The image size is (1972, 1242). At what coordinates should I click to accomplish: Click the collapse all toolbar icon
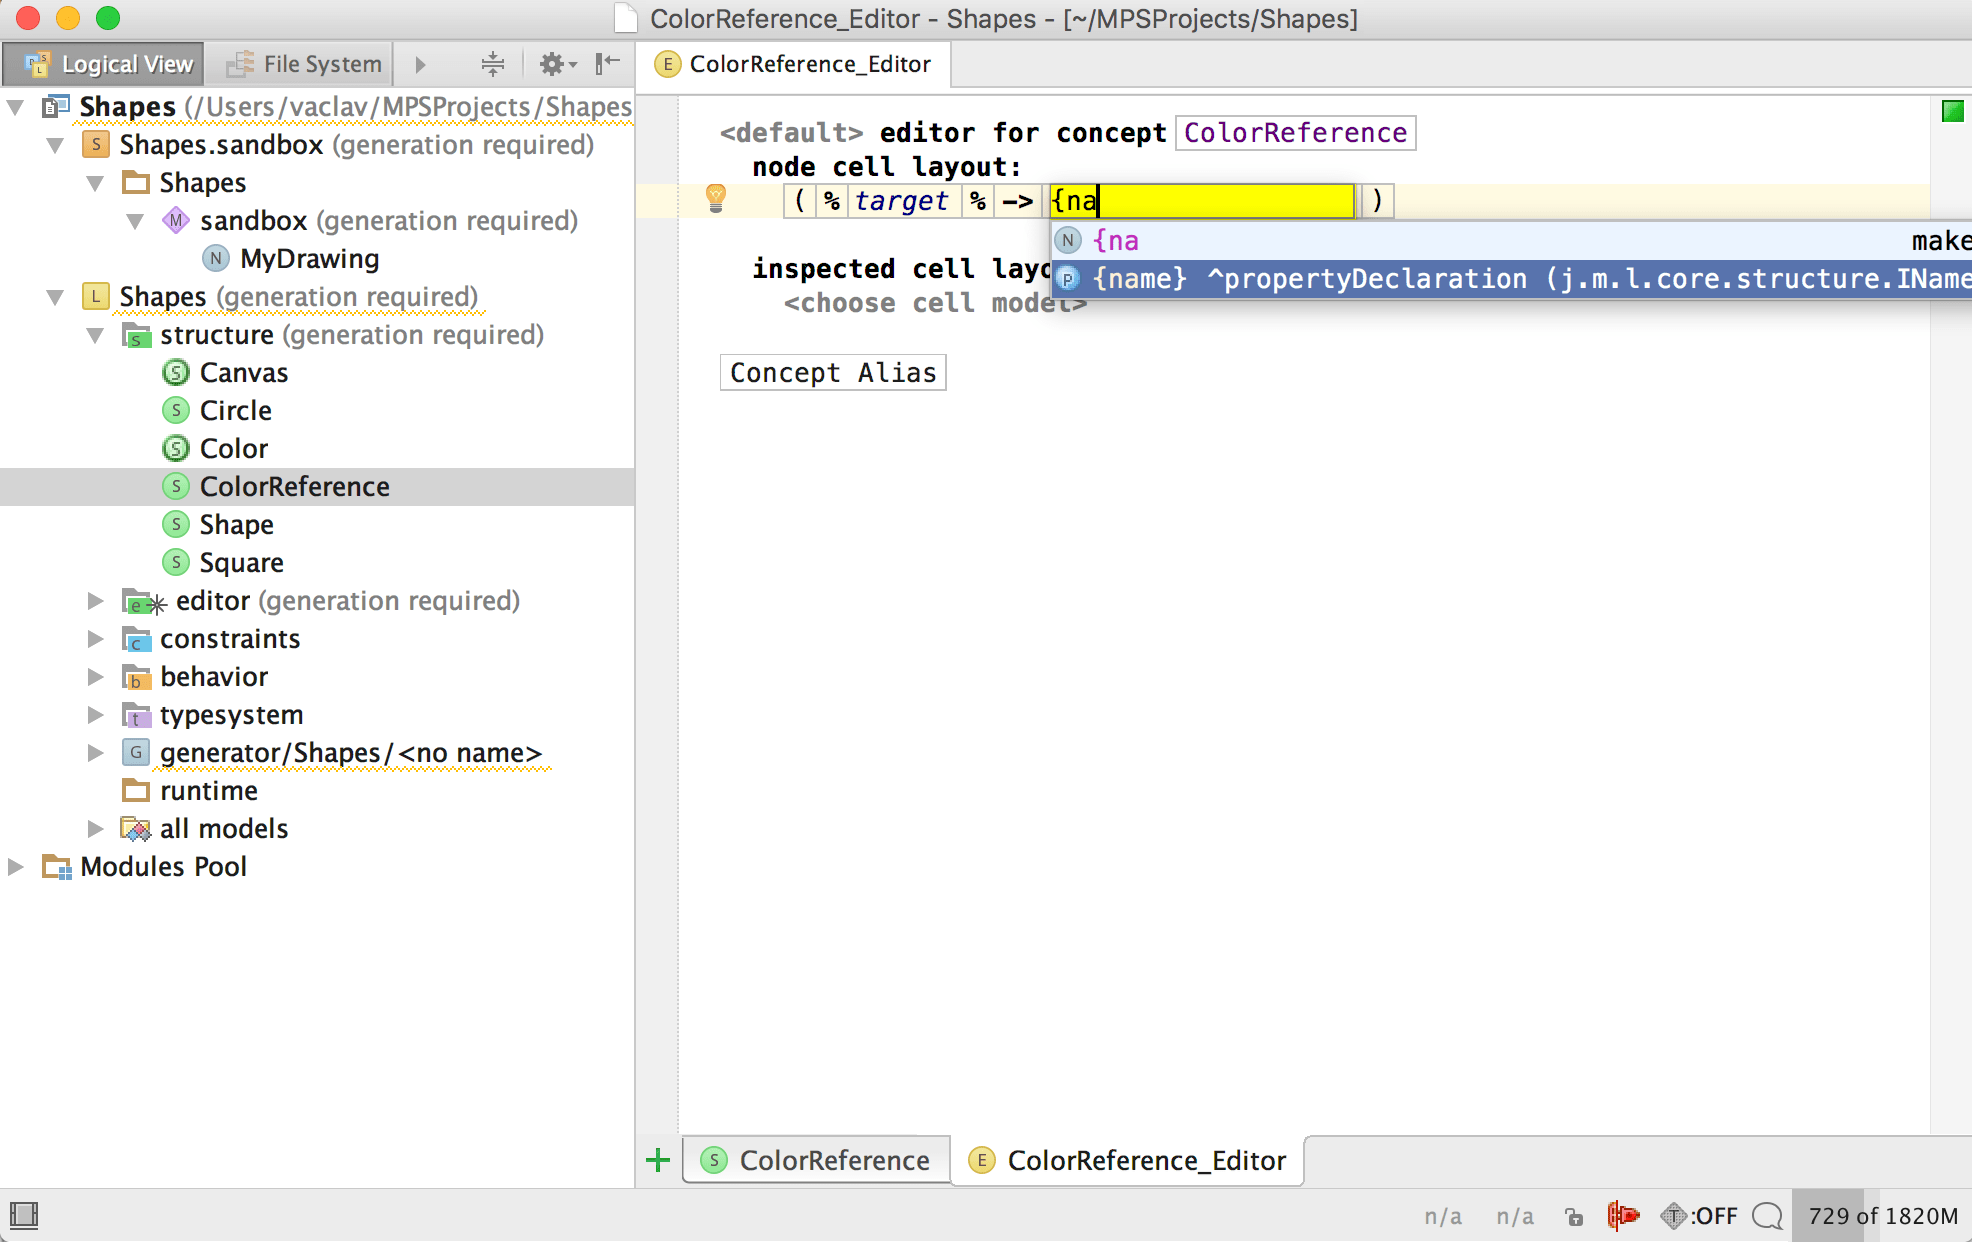click(x=492, y=64)
